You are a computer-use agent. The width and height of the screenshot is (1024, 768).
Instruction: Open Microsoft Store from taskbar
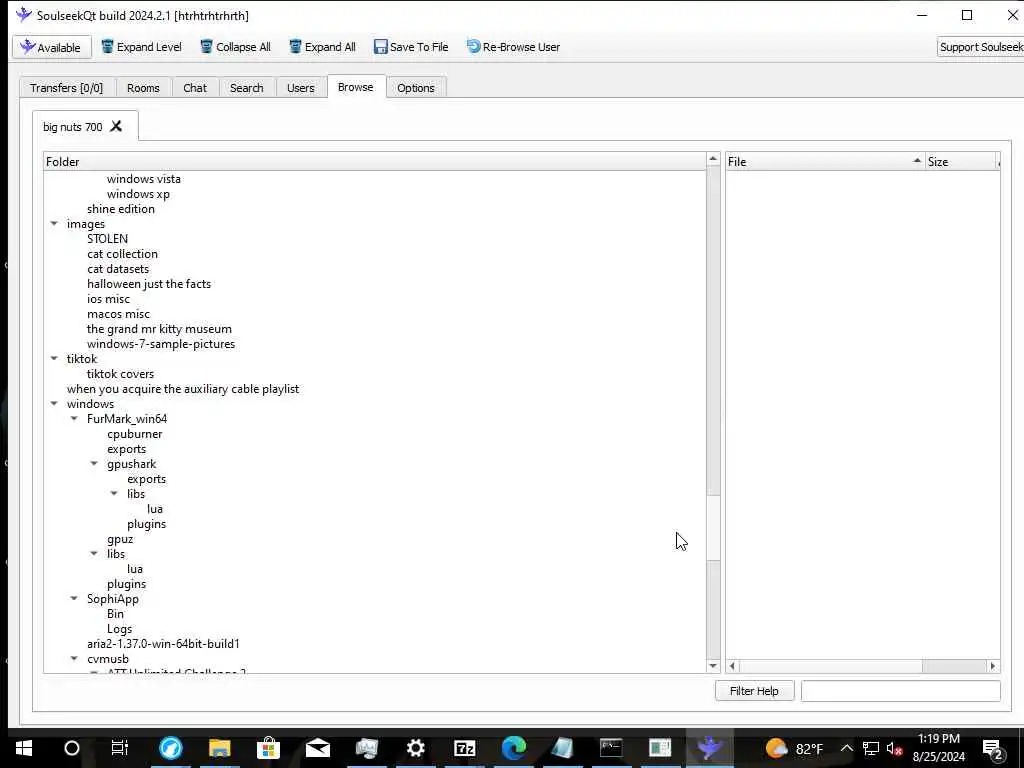point(268,748)
